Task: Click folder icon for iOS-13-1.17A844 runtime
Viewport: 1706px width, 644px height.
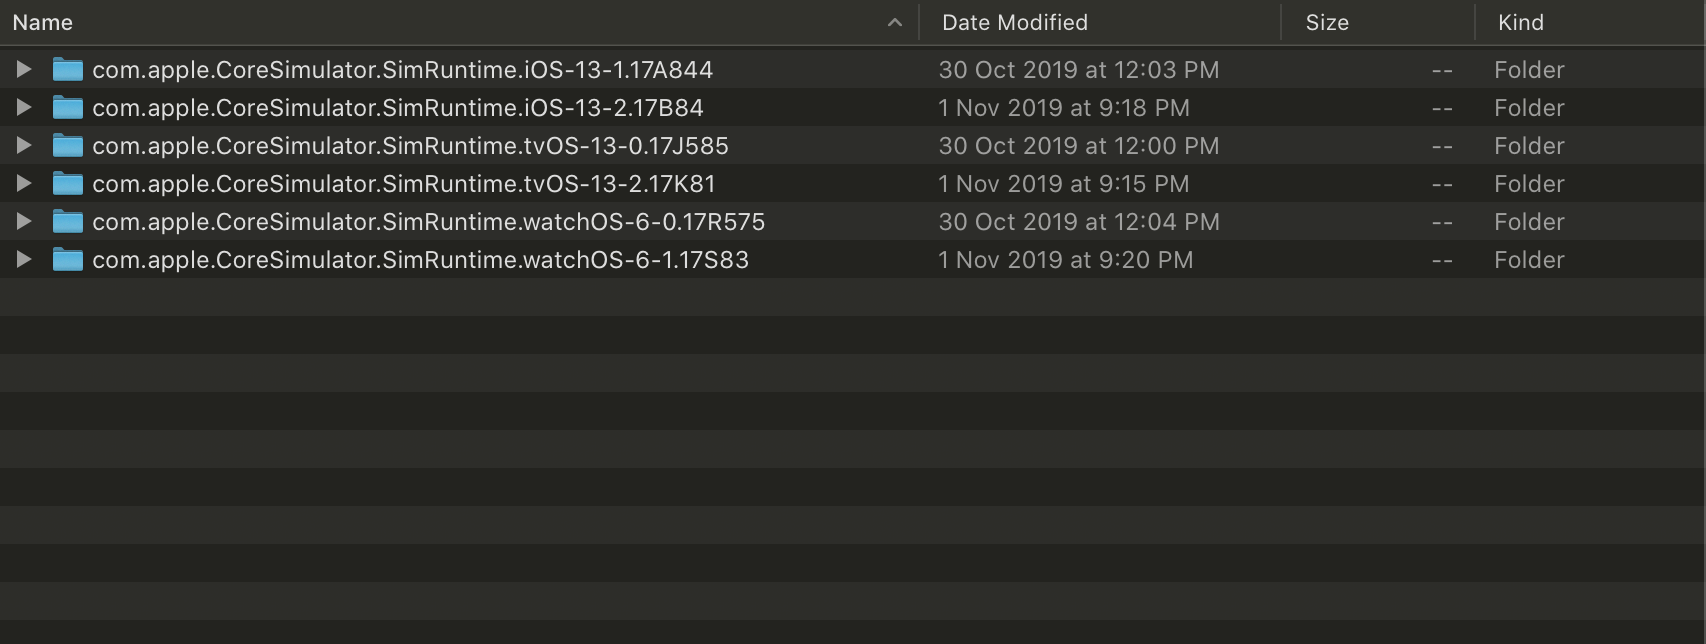Action: (67, 70)
